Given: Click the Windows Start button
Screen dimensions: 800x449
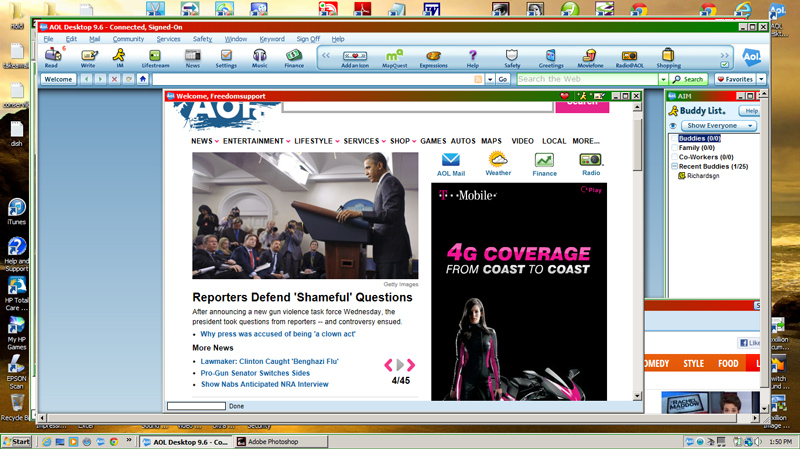Looking at the screenshot, I should click(x=17, y=442).
